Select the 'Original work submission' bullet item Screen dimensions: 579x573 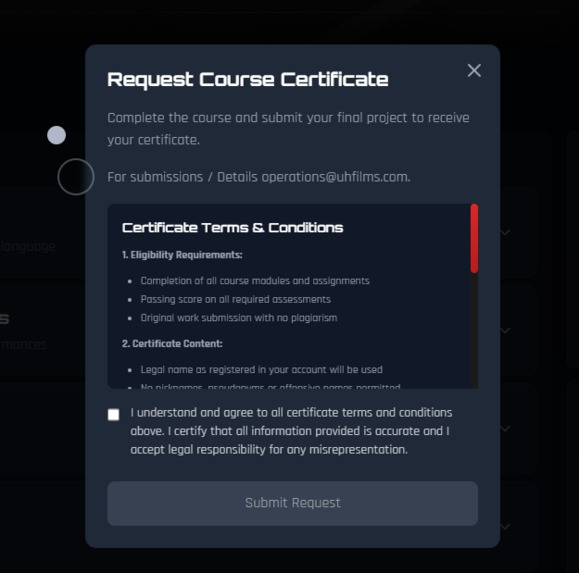[x=239, y=318]
